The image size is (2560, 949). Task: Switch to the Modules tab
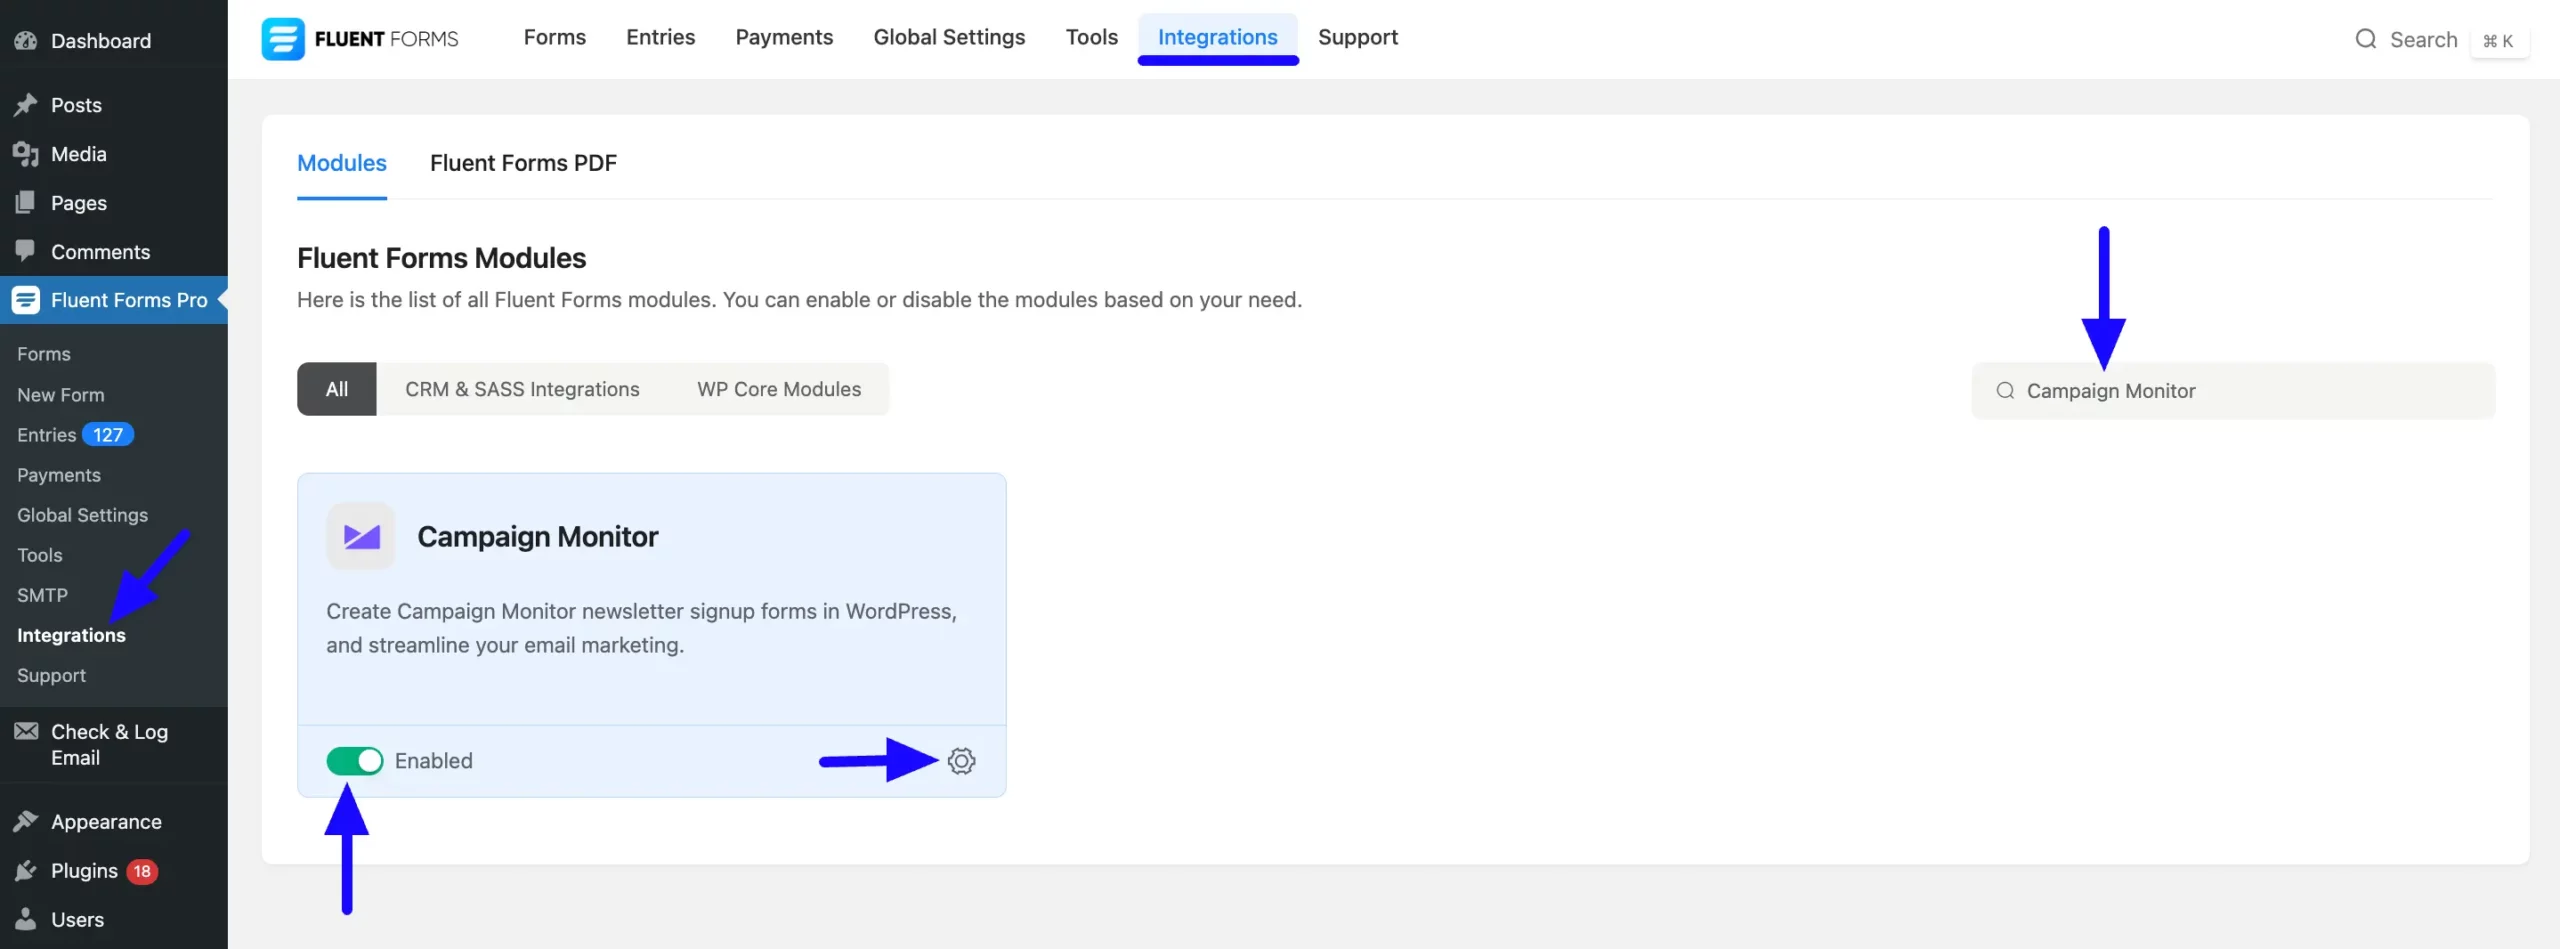pos(342,163)
